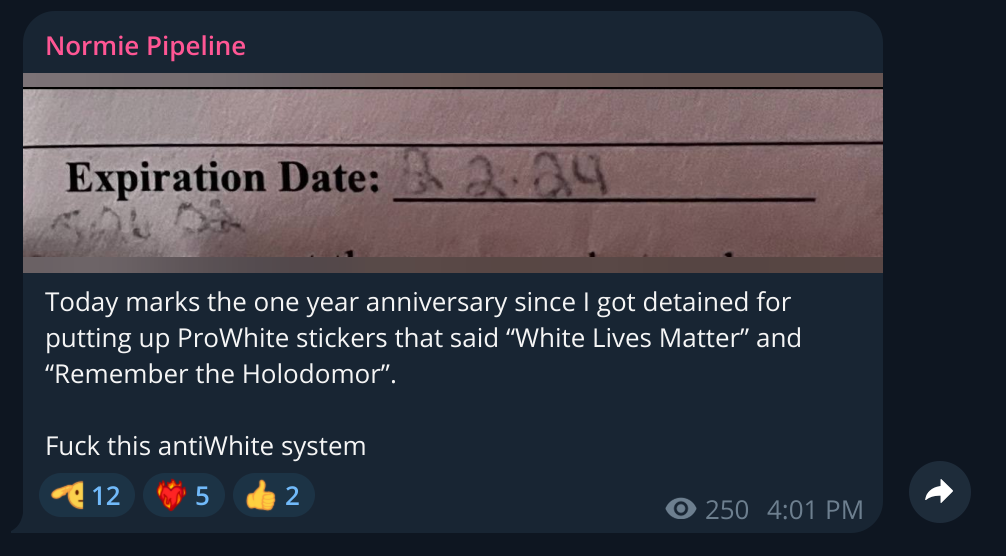Click the share forward arrow button
Image resolution: width=1006 pixels, height=556 pixels.
click(x=939, y=492)
